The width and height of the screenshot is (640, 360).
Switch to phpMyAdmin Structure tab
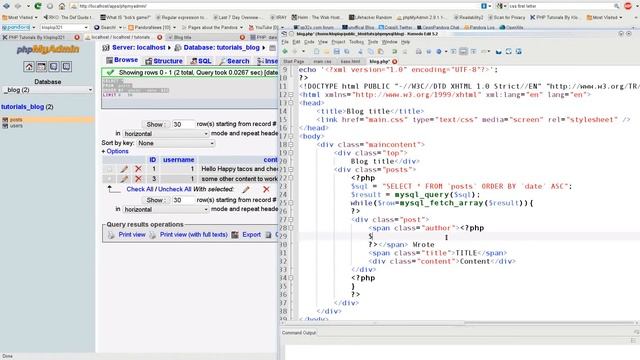pos(164,61)
